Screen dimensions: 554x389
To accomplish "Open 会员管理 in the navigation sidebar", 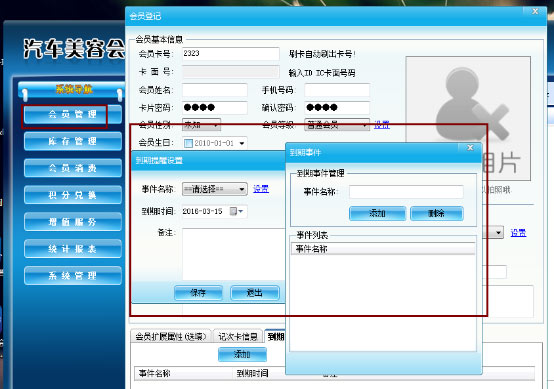I will [73, 114].
